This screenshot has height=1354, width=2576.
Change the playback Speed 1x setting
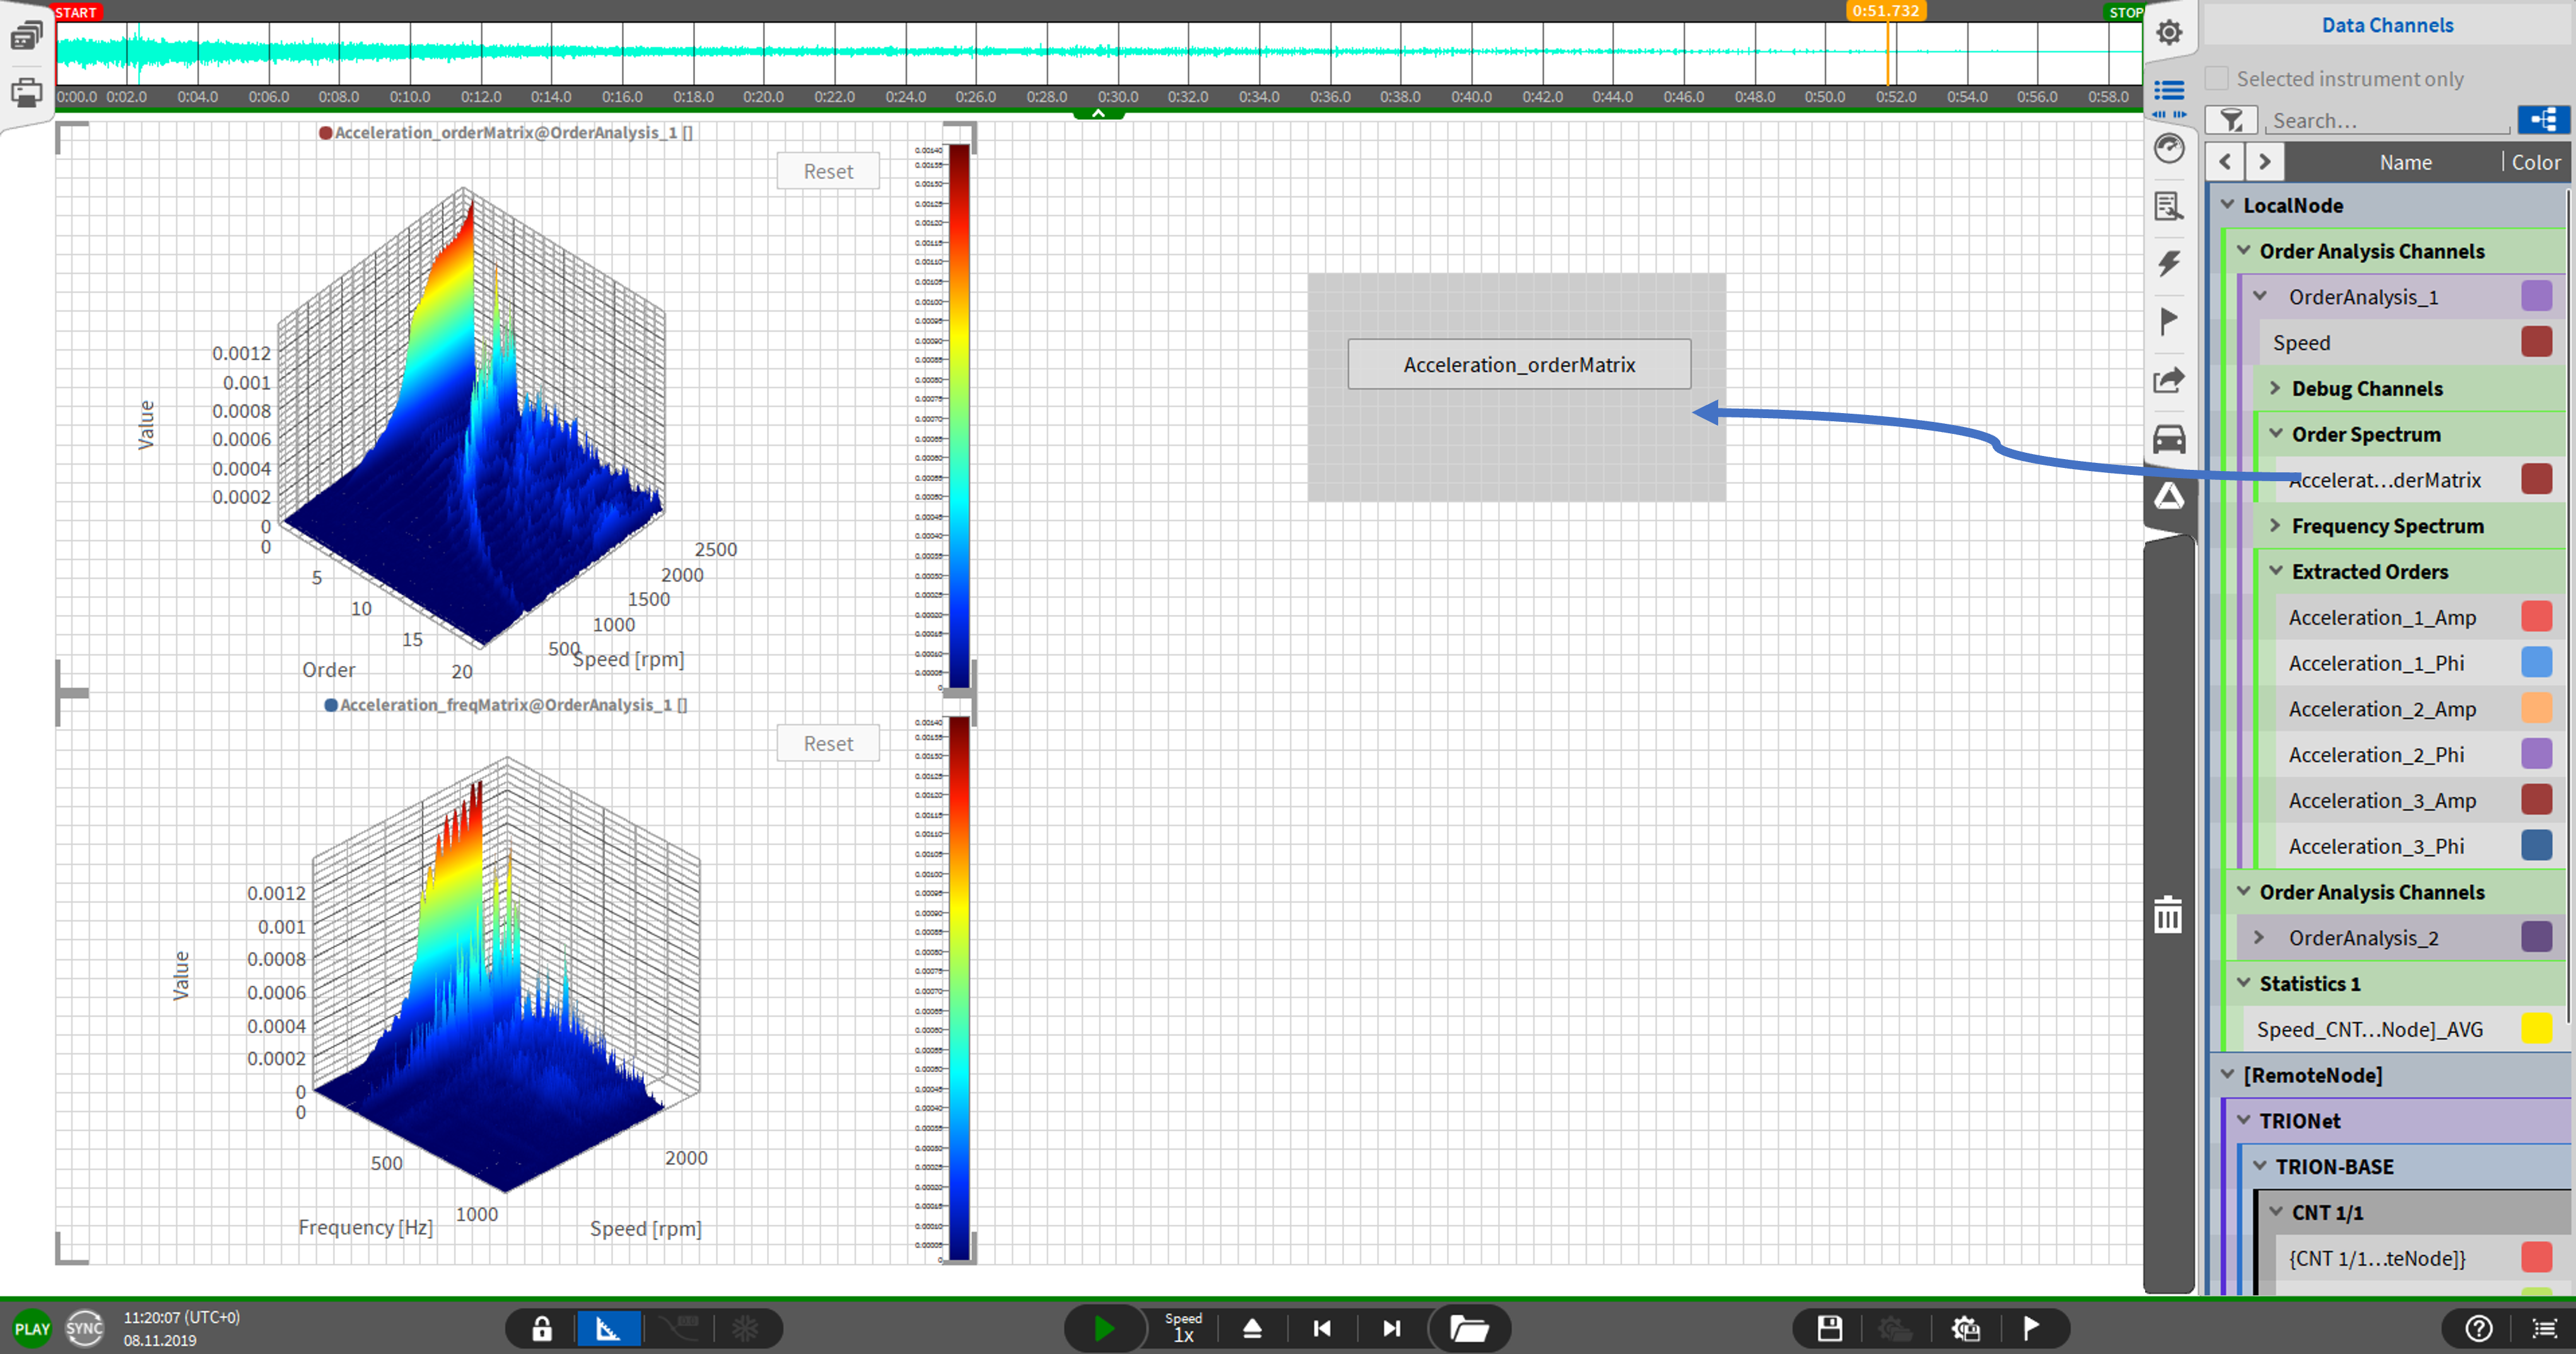click(1183, 1328)
